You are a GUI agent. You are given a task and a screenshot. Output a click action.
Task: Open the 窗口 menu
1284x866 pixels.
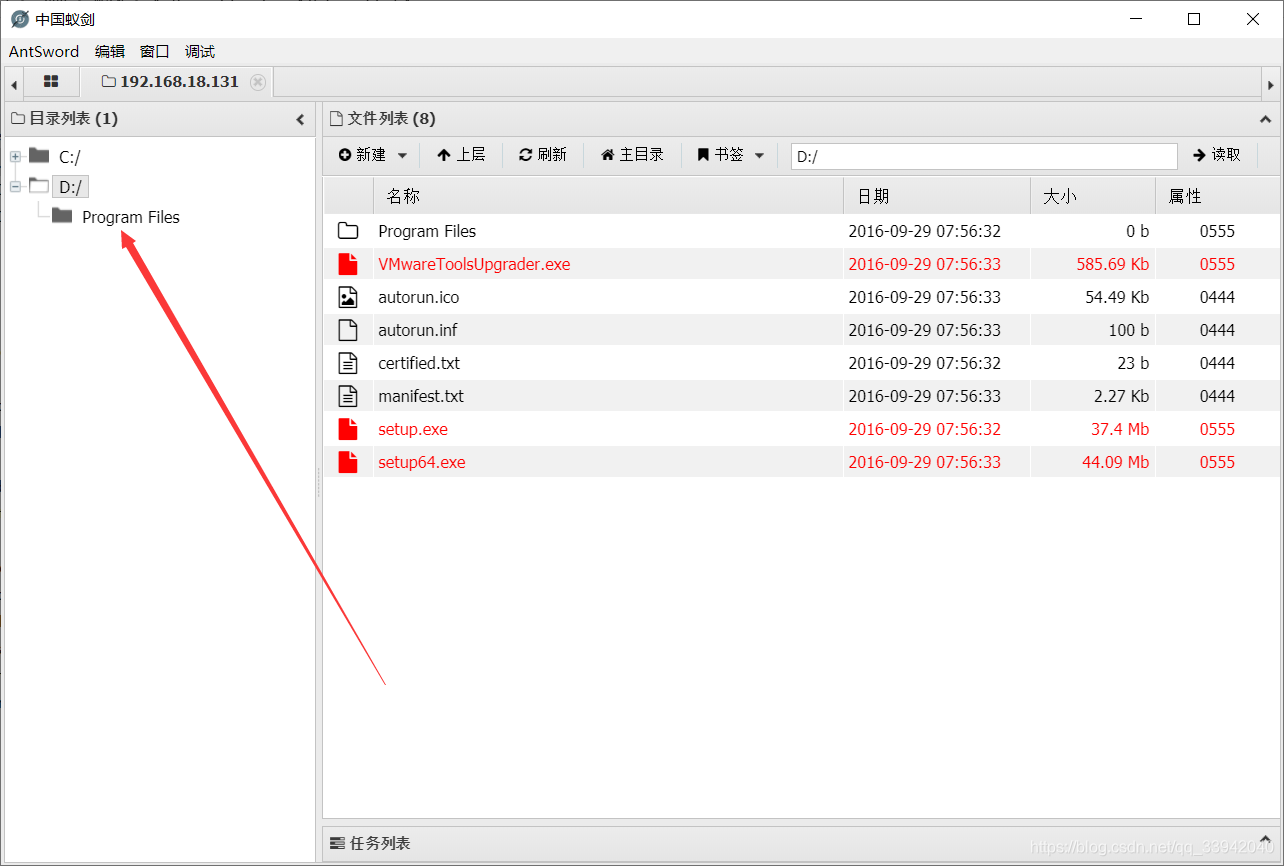(155, 52)
